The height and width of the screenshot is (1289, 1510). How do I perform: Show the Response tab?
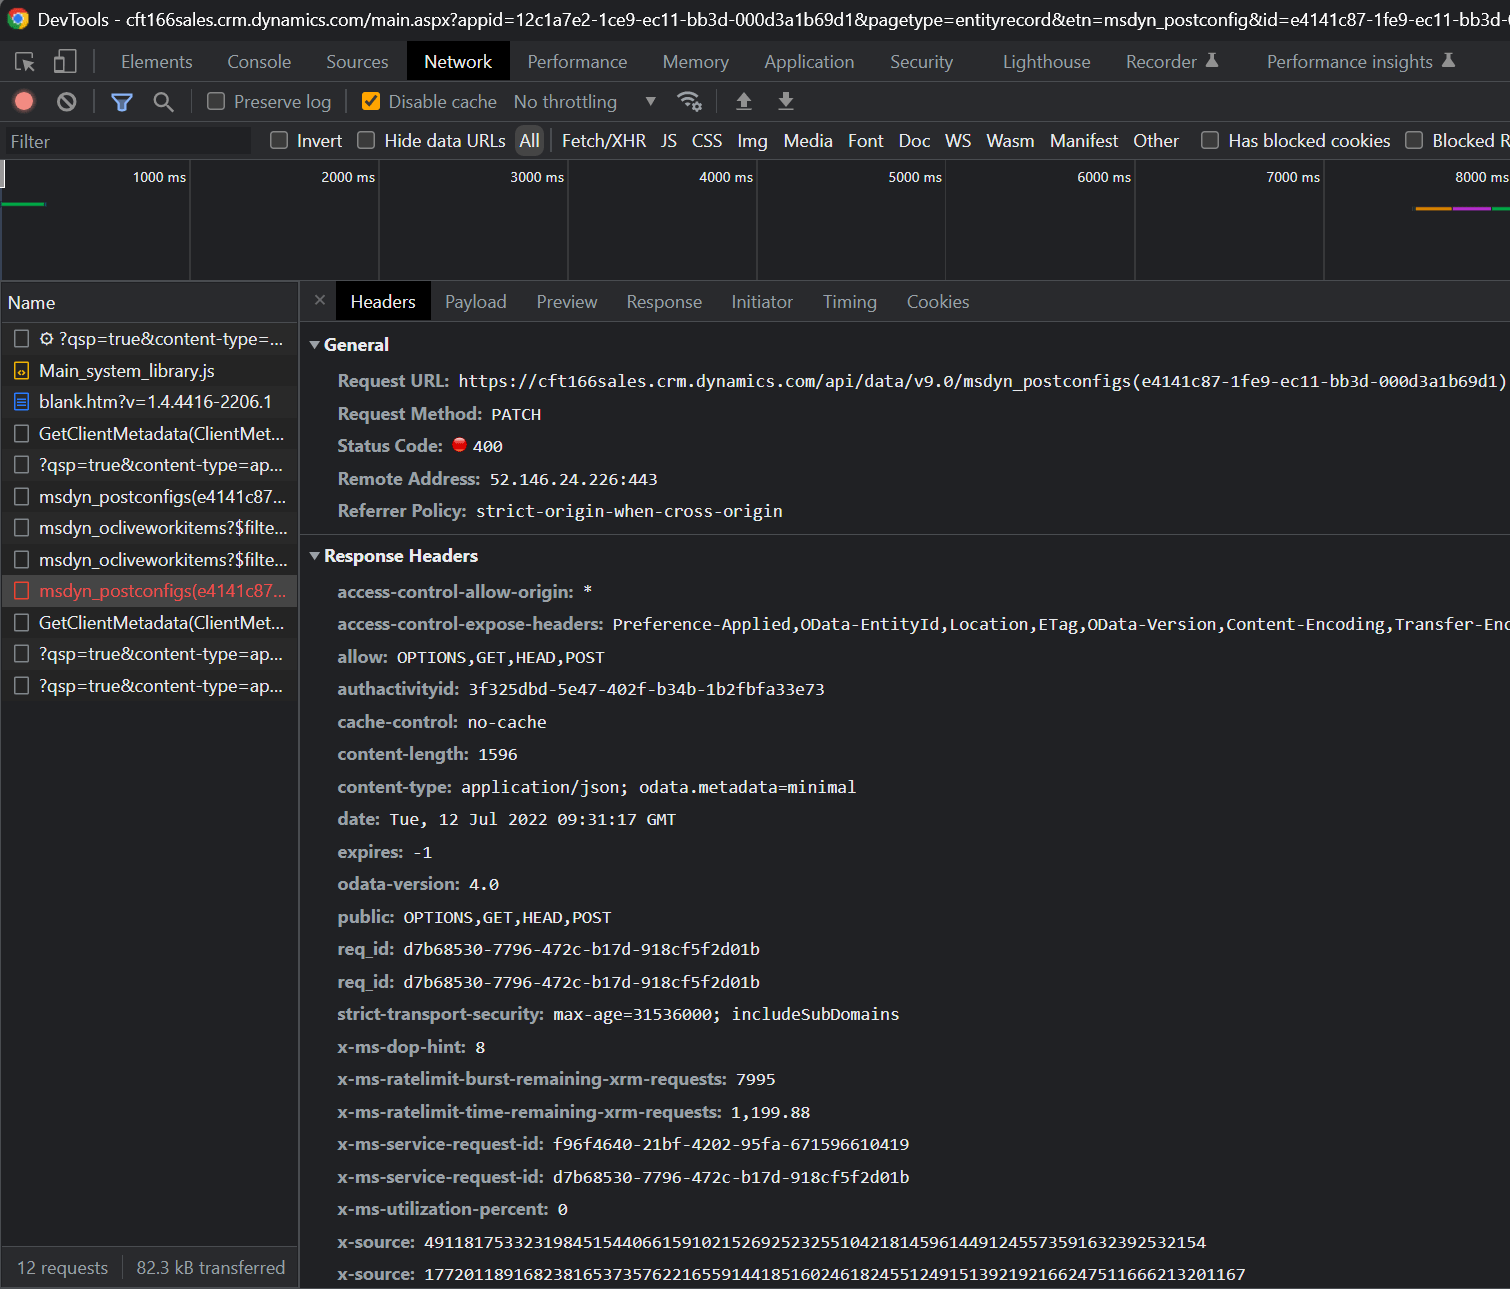point(664,301)
